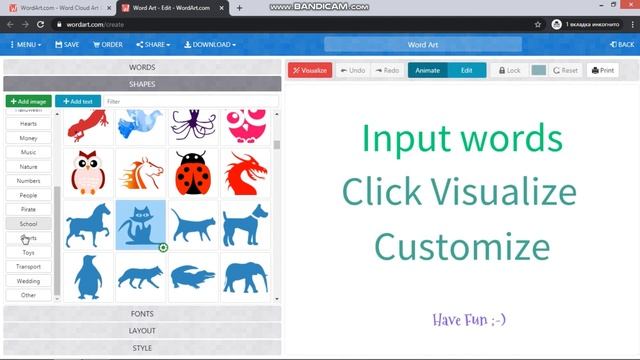Select the red lizard shape
This screenshot has height=360, width=640.
click(x=88, y=126)
